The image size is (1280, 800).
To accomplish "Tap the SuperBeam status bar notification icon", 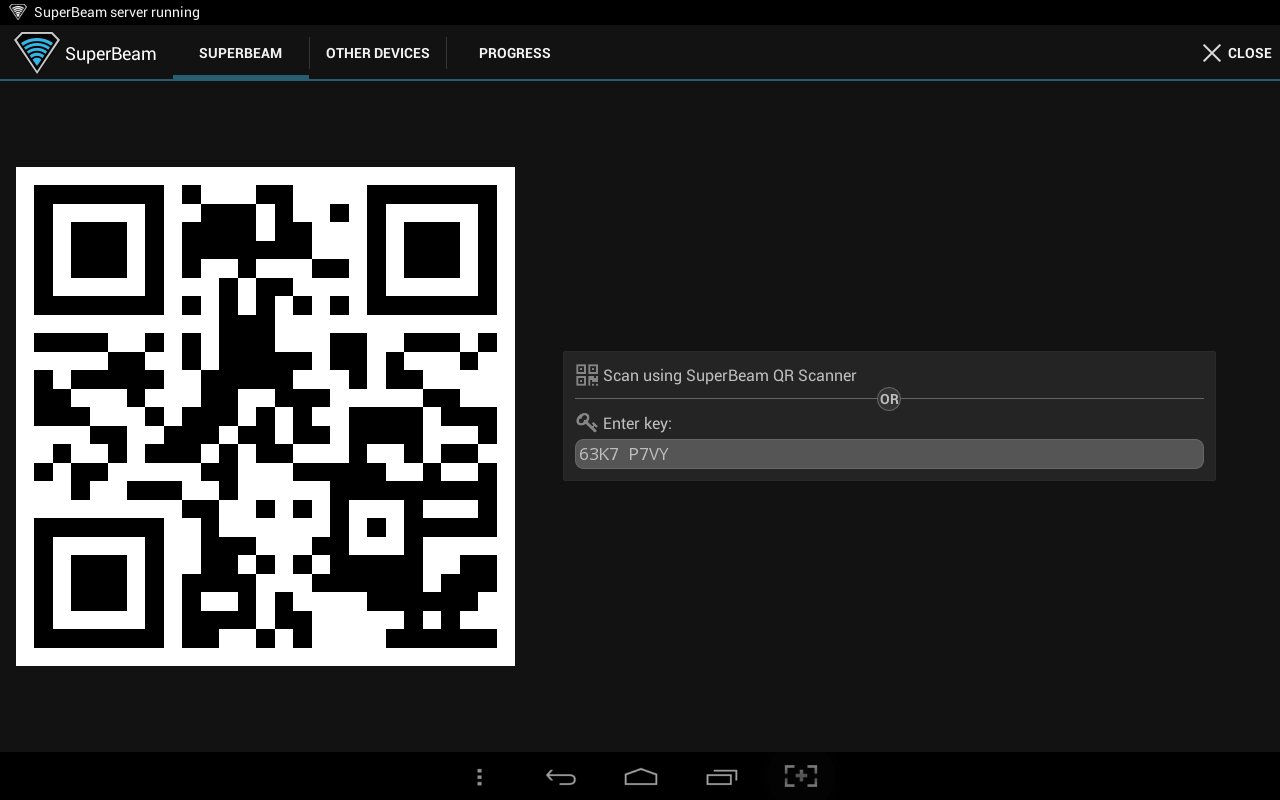I will pos(18,12).
